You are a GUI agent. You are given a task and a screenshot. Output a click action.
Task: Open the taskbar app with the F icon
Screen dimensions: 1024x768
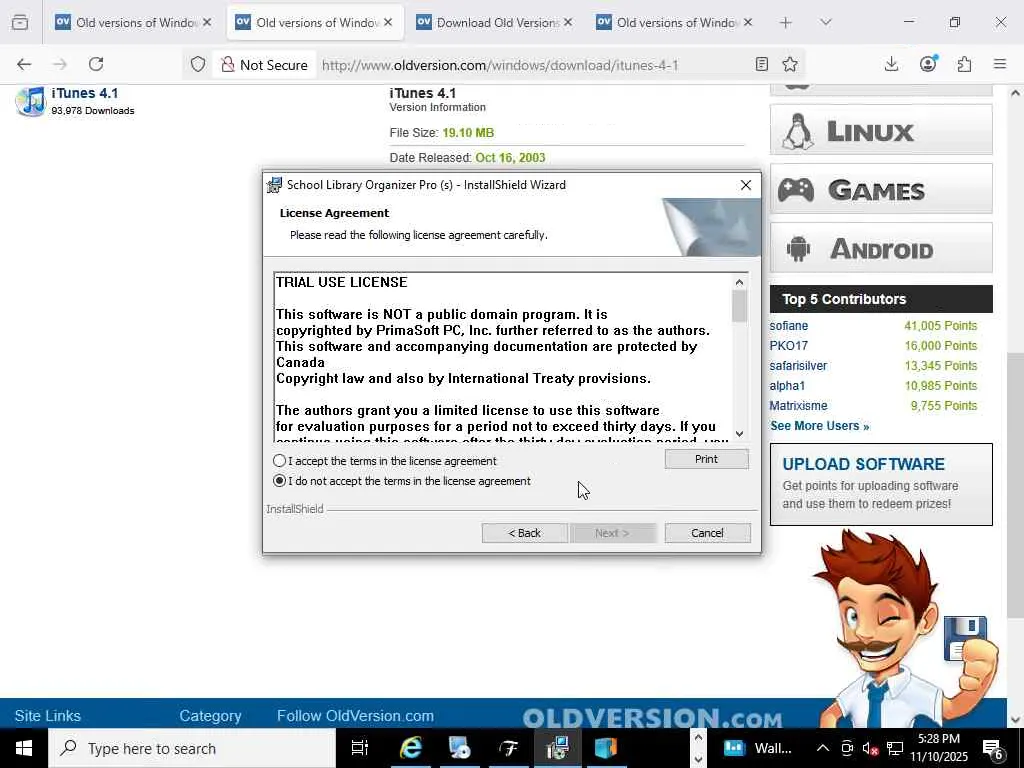509,748
